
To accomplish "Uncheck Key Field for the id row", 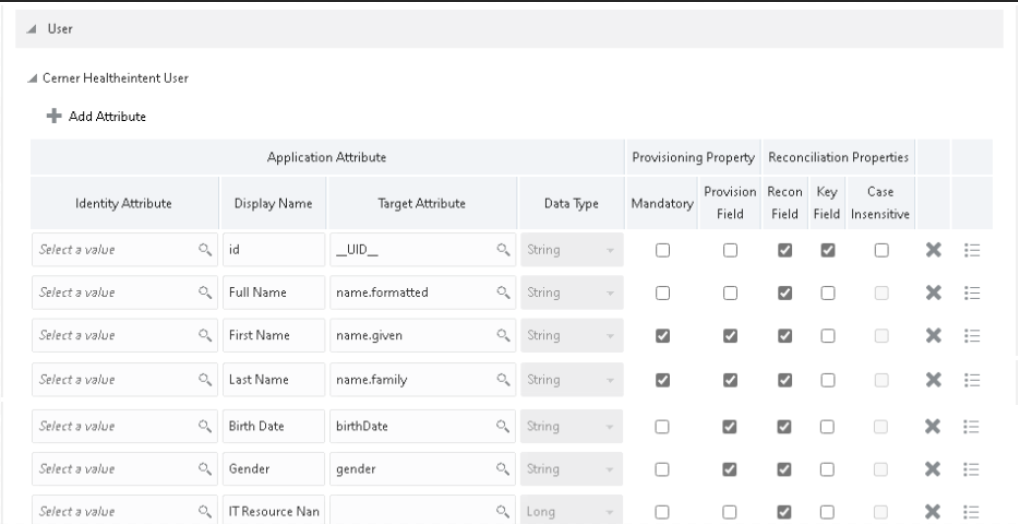I will click(x=827, y=250).
